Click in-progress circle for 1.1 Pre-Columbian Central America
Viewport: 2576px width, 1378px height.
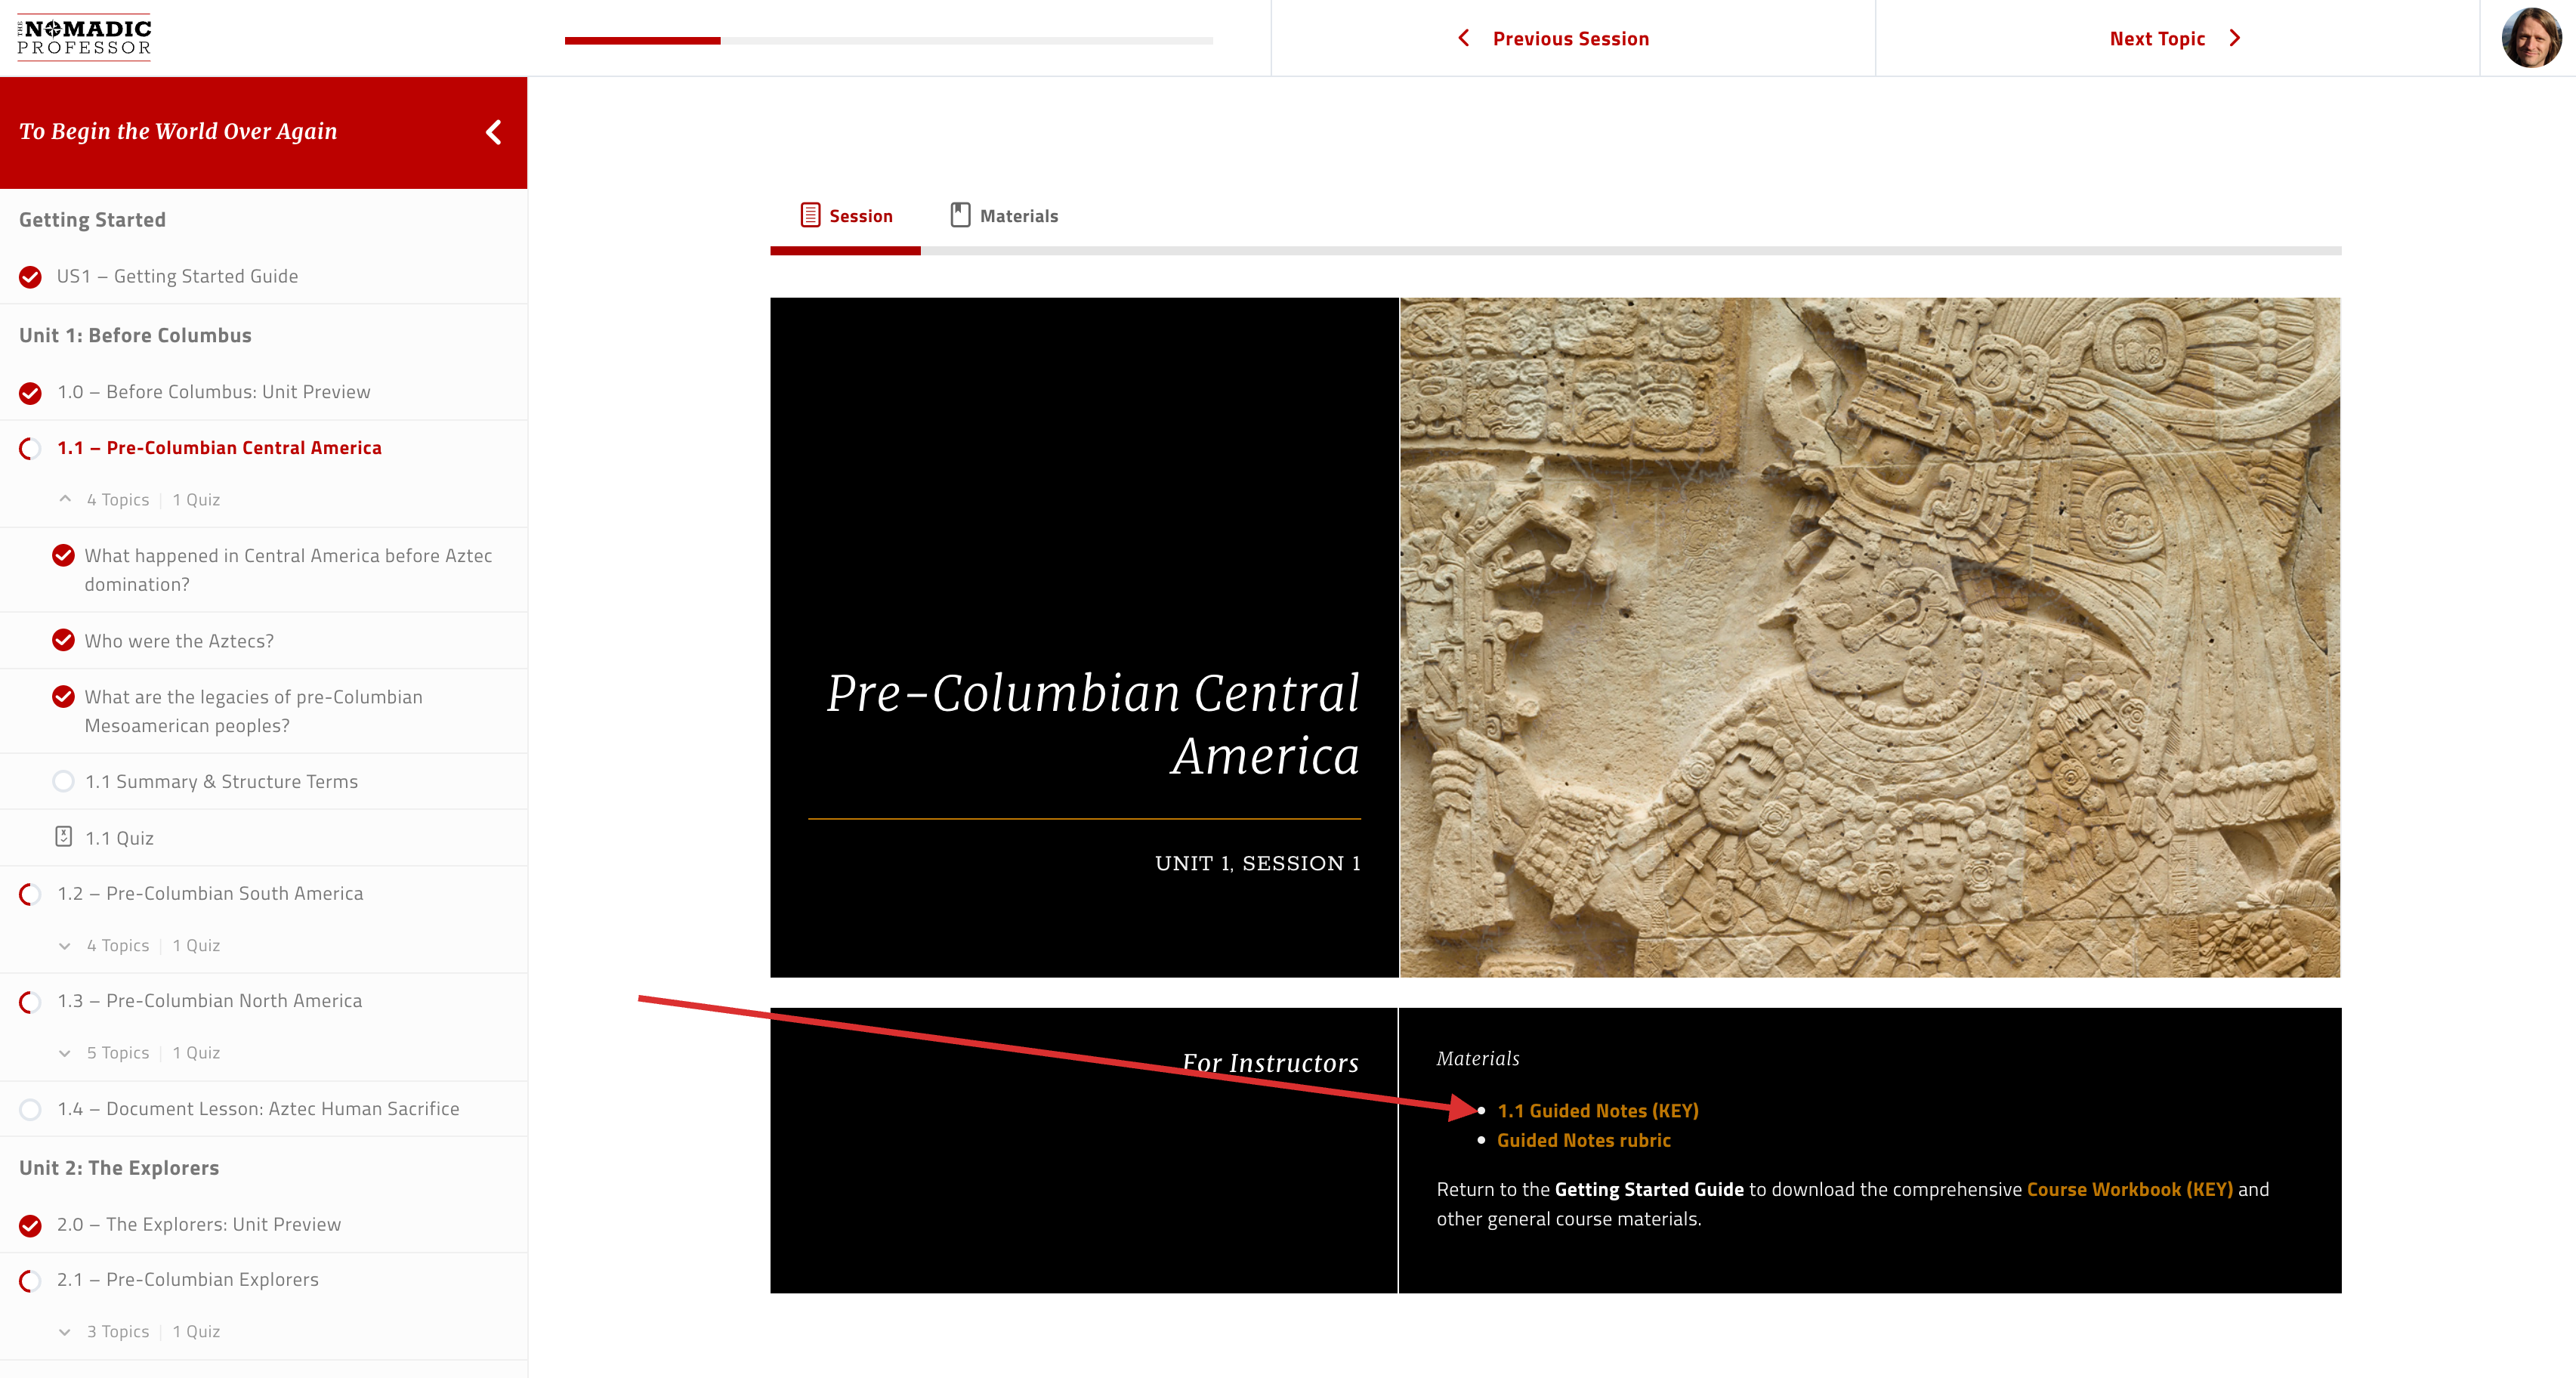click(31, 448)
